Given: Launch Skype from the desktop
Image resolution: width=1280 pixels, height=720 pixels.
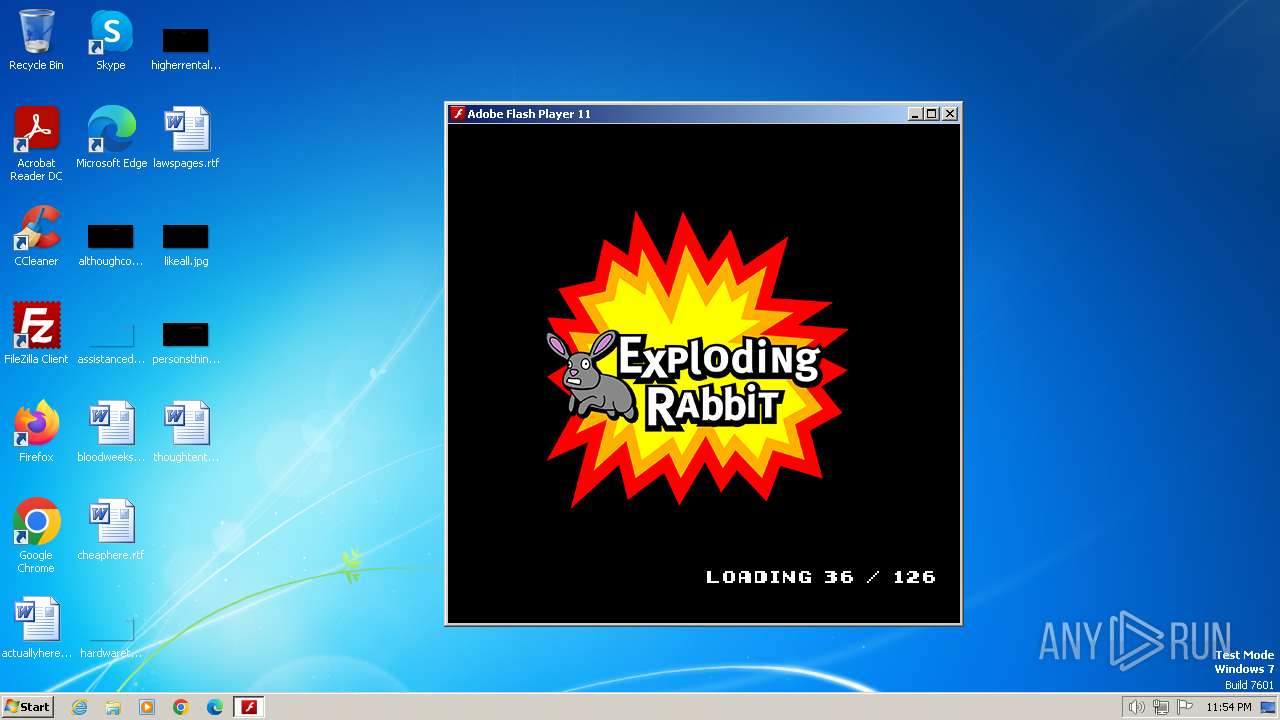Looking at the screenshot, I should tap(111, 40).
